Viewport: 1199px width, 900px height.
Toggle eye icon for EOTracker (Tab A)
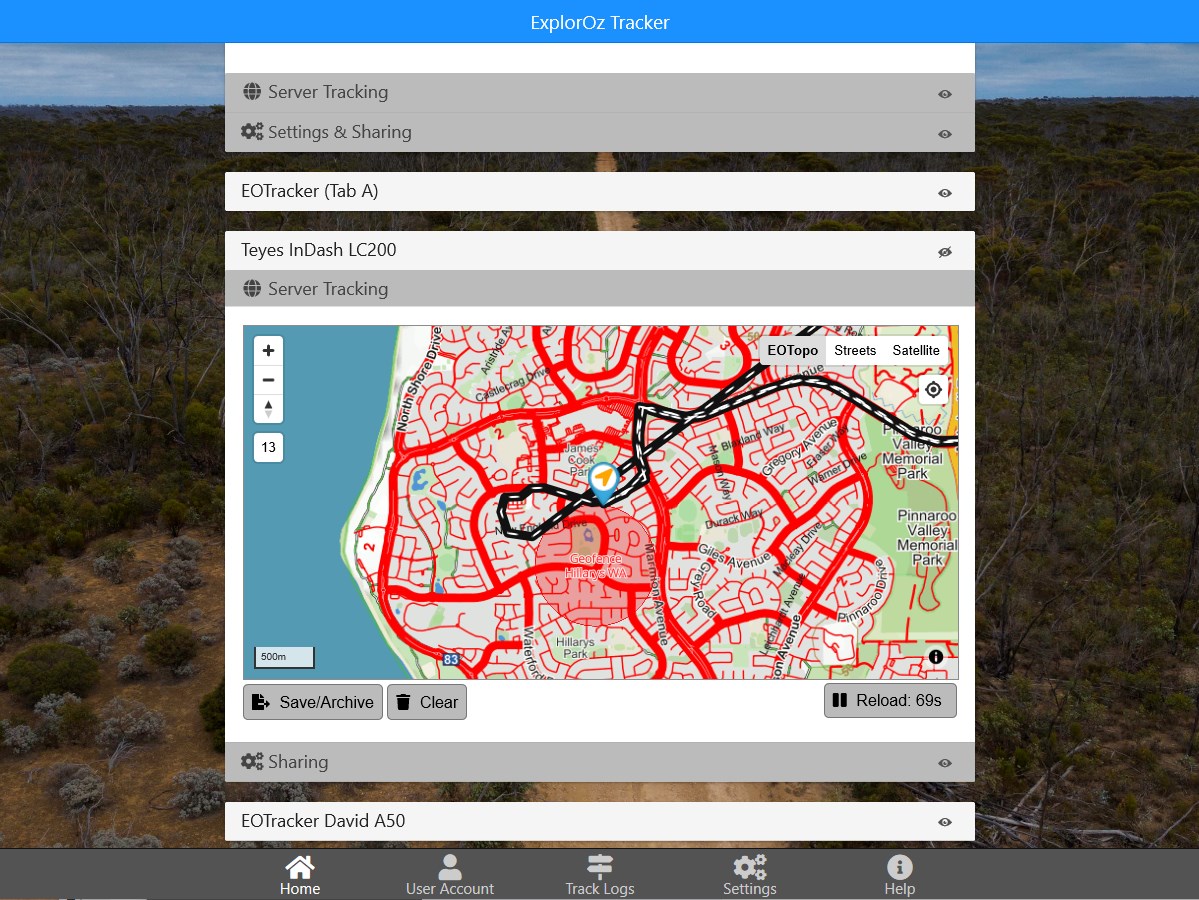(945, 193)
